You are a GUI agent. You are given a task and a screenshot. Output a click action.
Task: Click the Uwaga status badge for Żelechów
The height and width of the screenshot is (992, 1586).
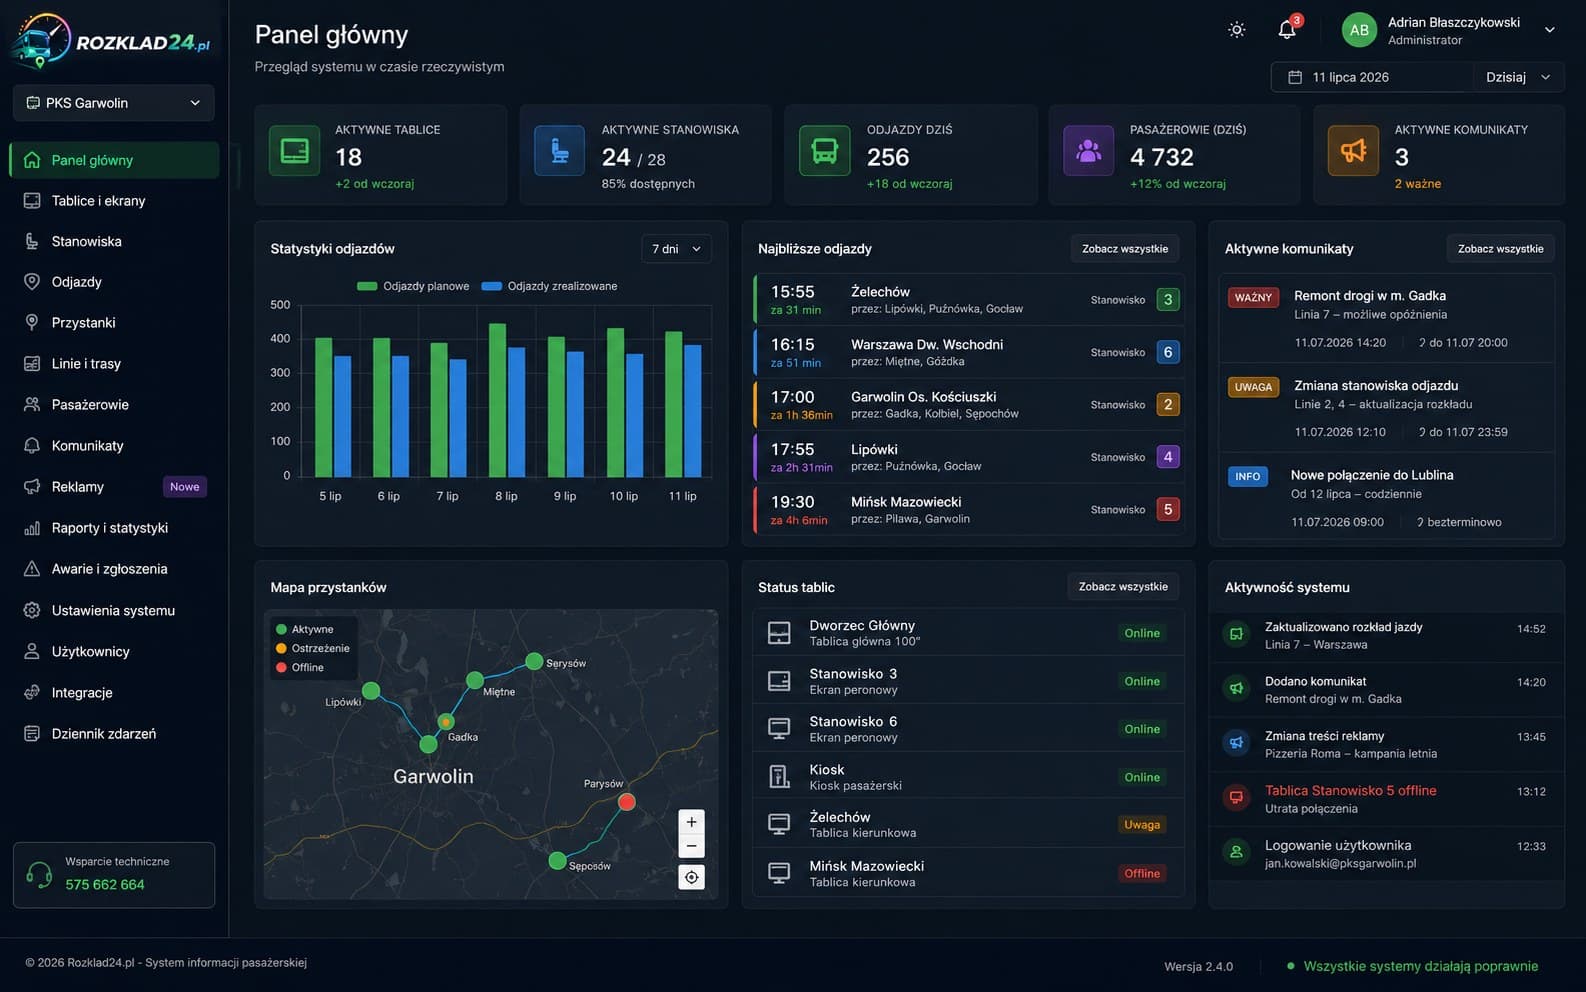[1142, 825]
